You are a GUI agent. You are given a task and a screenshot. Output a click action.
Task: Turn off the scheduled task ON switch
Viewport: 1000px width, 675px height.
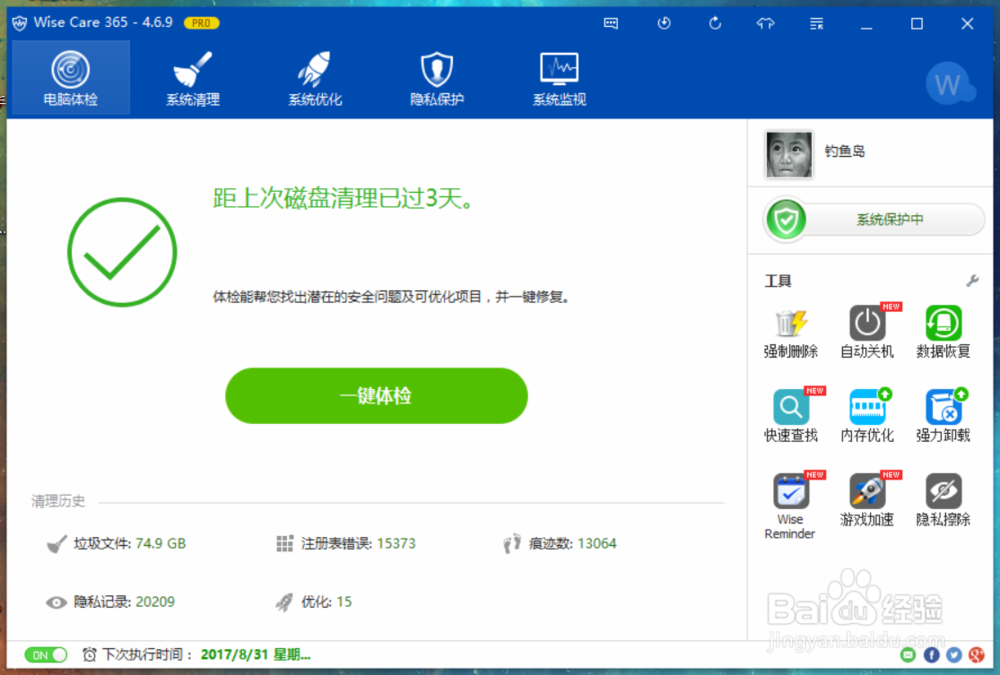pyautogui.click(x=46, y=655)
